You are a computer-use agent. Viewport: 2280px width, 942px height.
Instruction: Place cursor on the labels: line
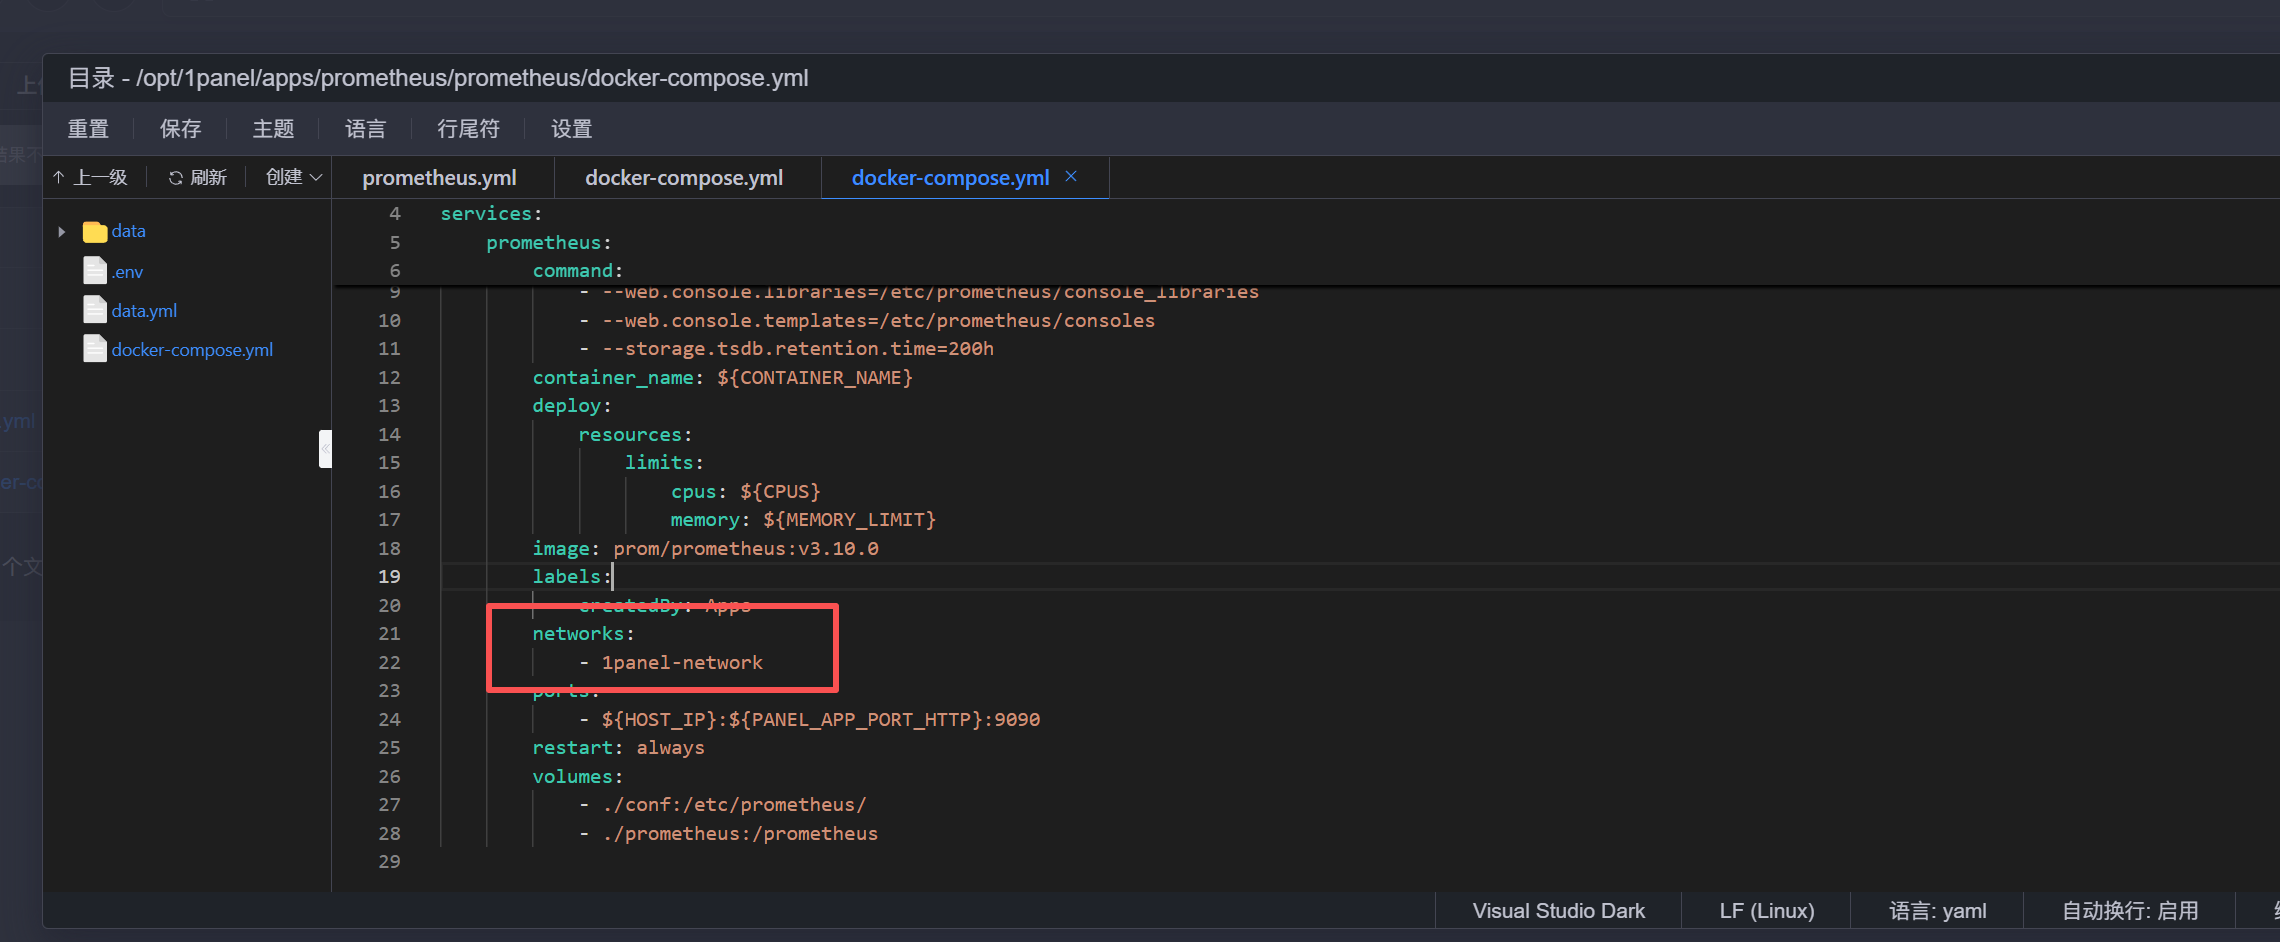[x=571, y=577]
